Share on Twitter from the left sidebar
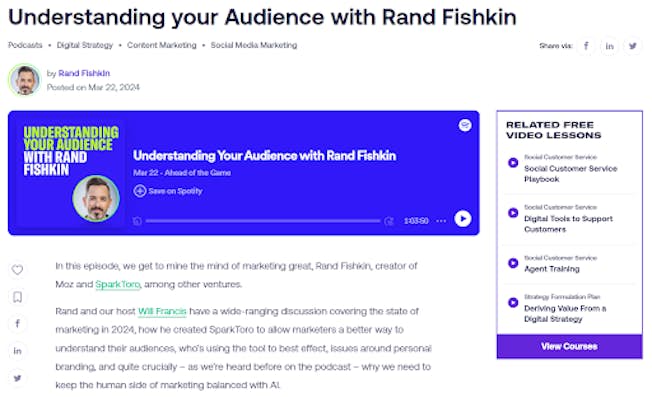652x397 pixels. (x=17, y=378)
